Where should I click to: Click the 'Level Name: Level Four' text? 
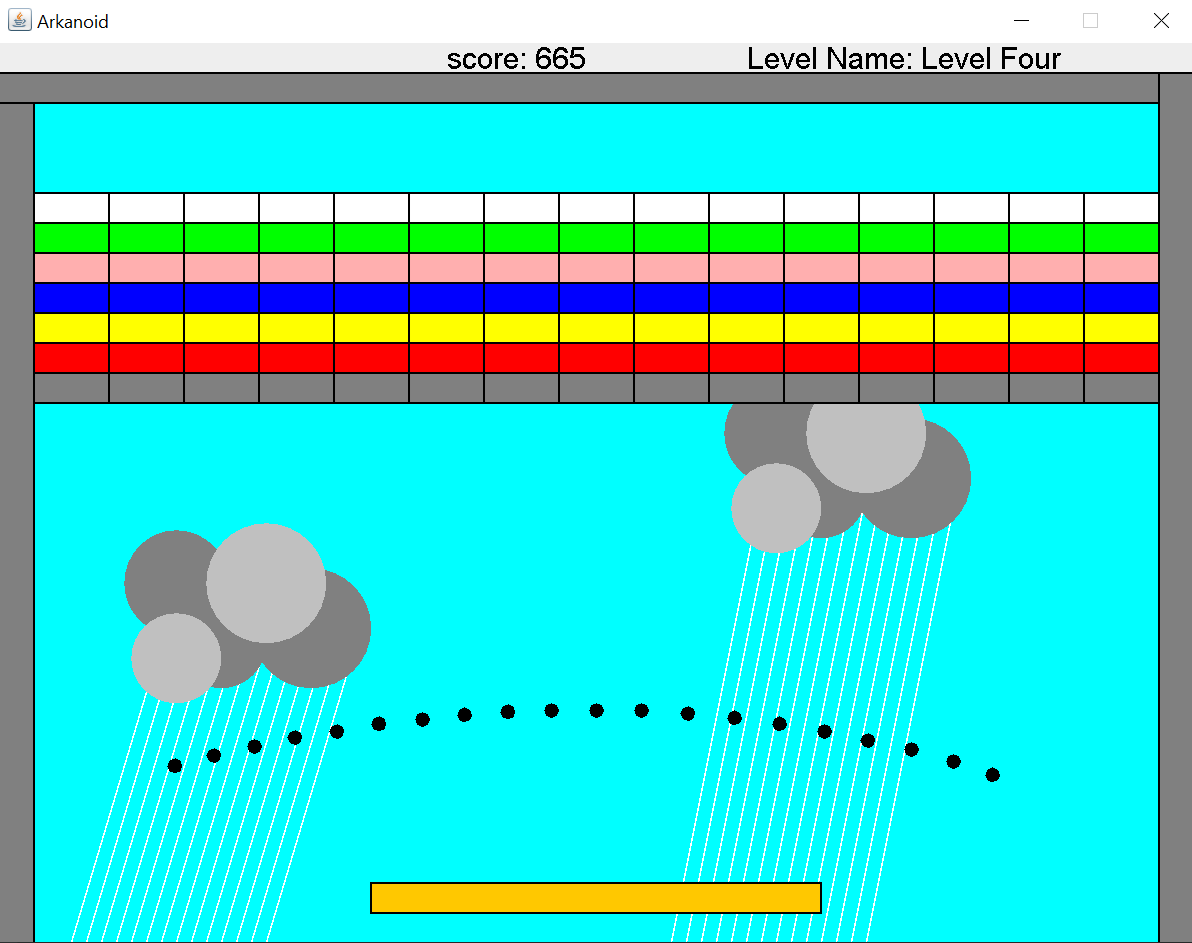click(903, 59)
